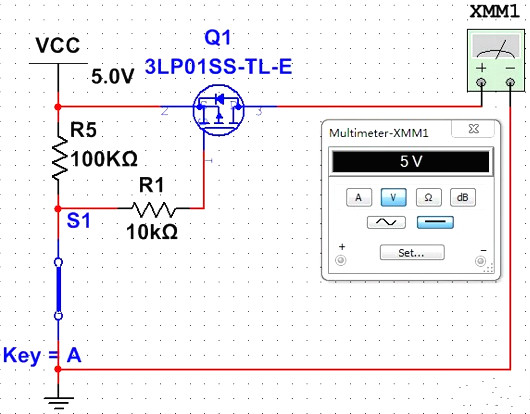Screen dimensions: 530x414
Task: Click the 5 V reading display
Action: pyautogui.click(x=411, y=162)
